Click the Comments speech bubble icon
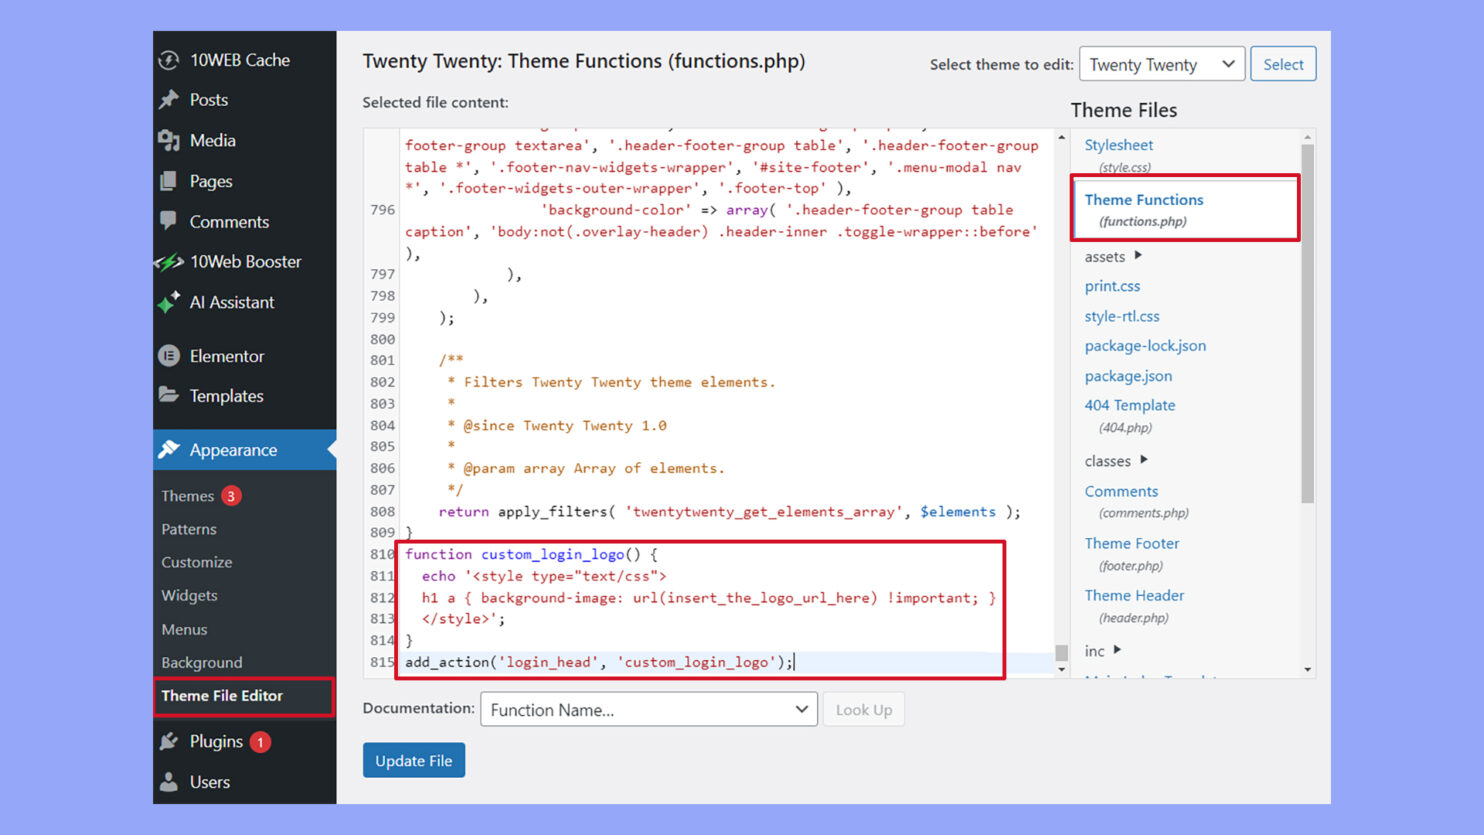This screenshot has height=835, width=1484. click(169, 221)
